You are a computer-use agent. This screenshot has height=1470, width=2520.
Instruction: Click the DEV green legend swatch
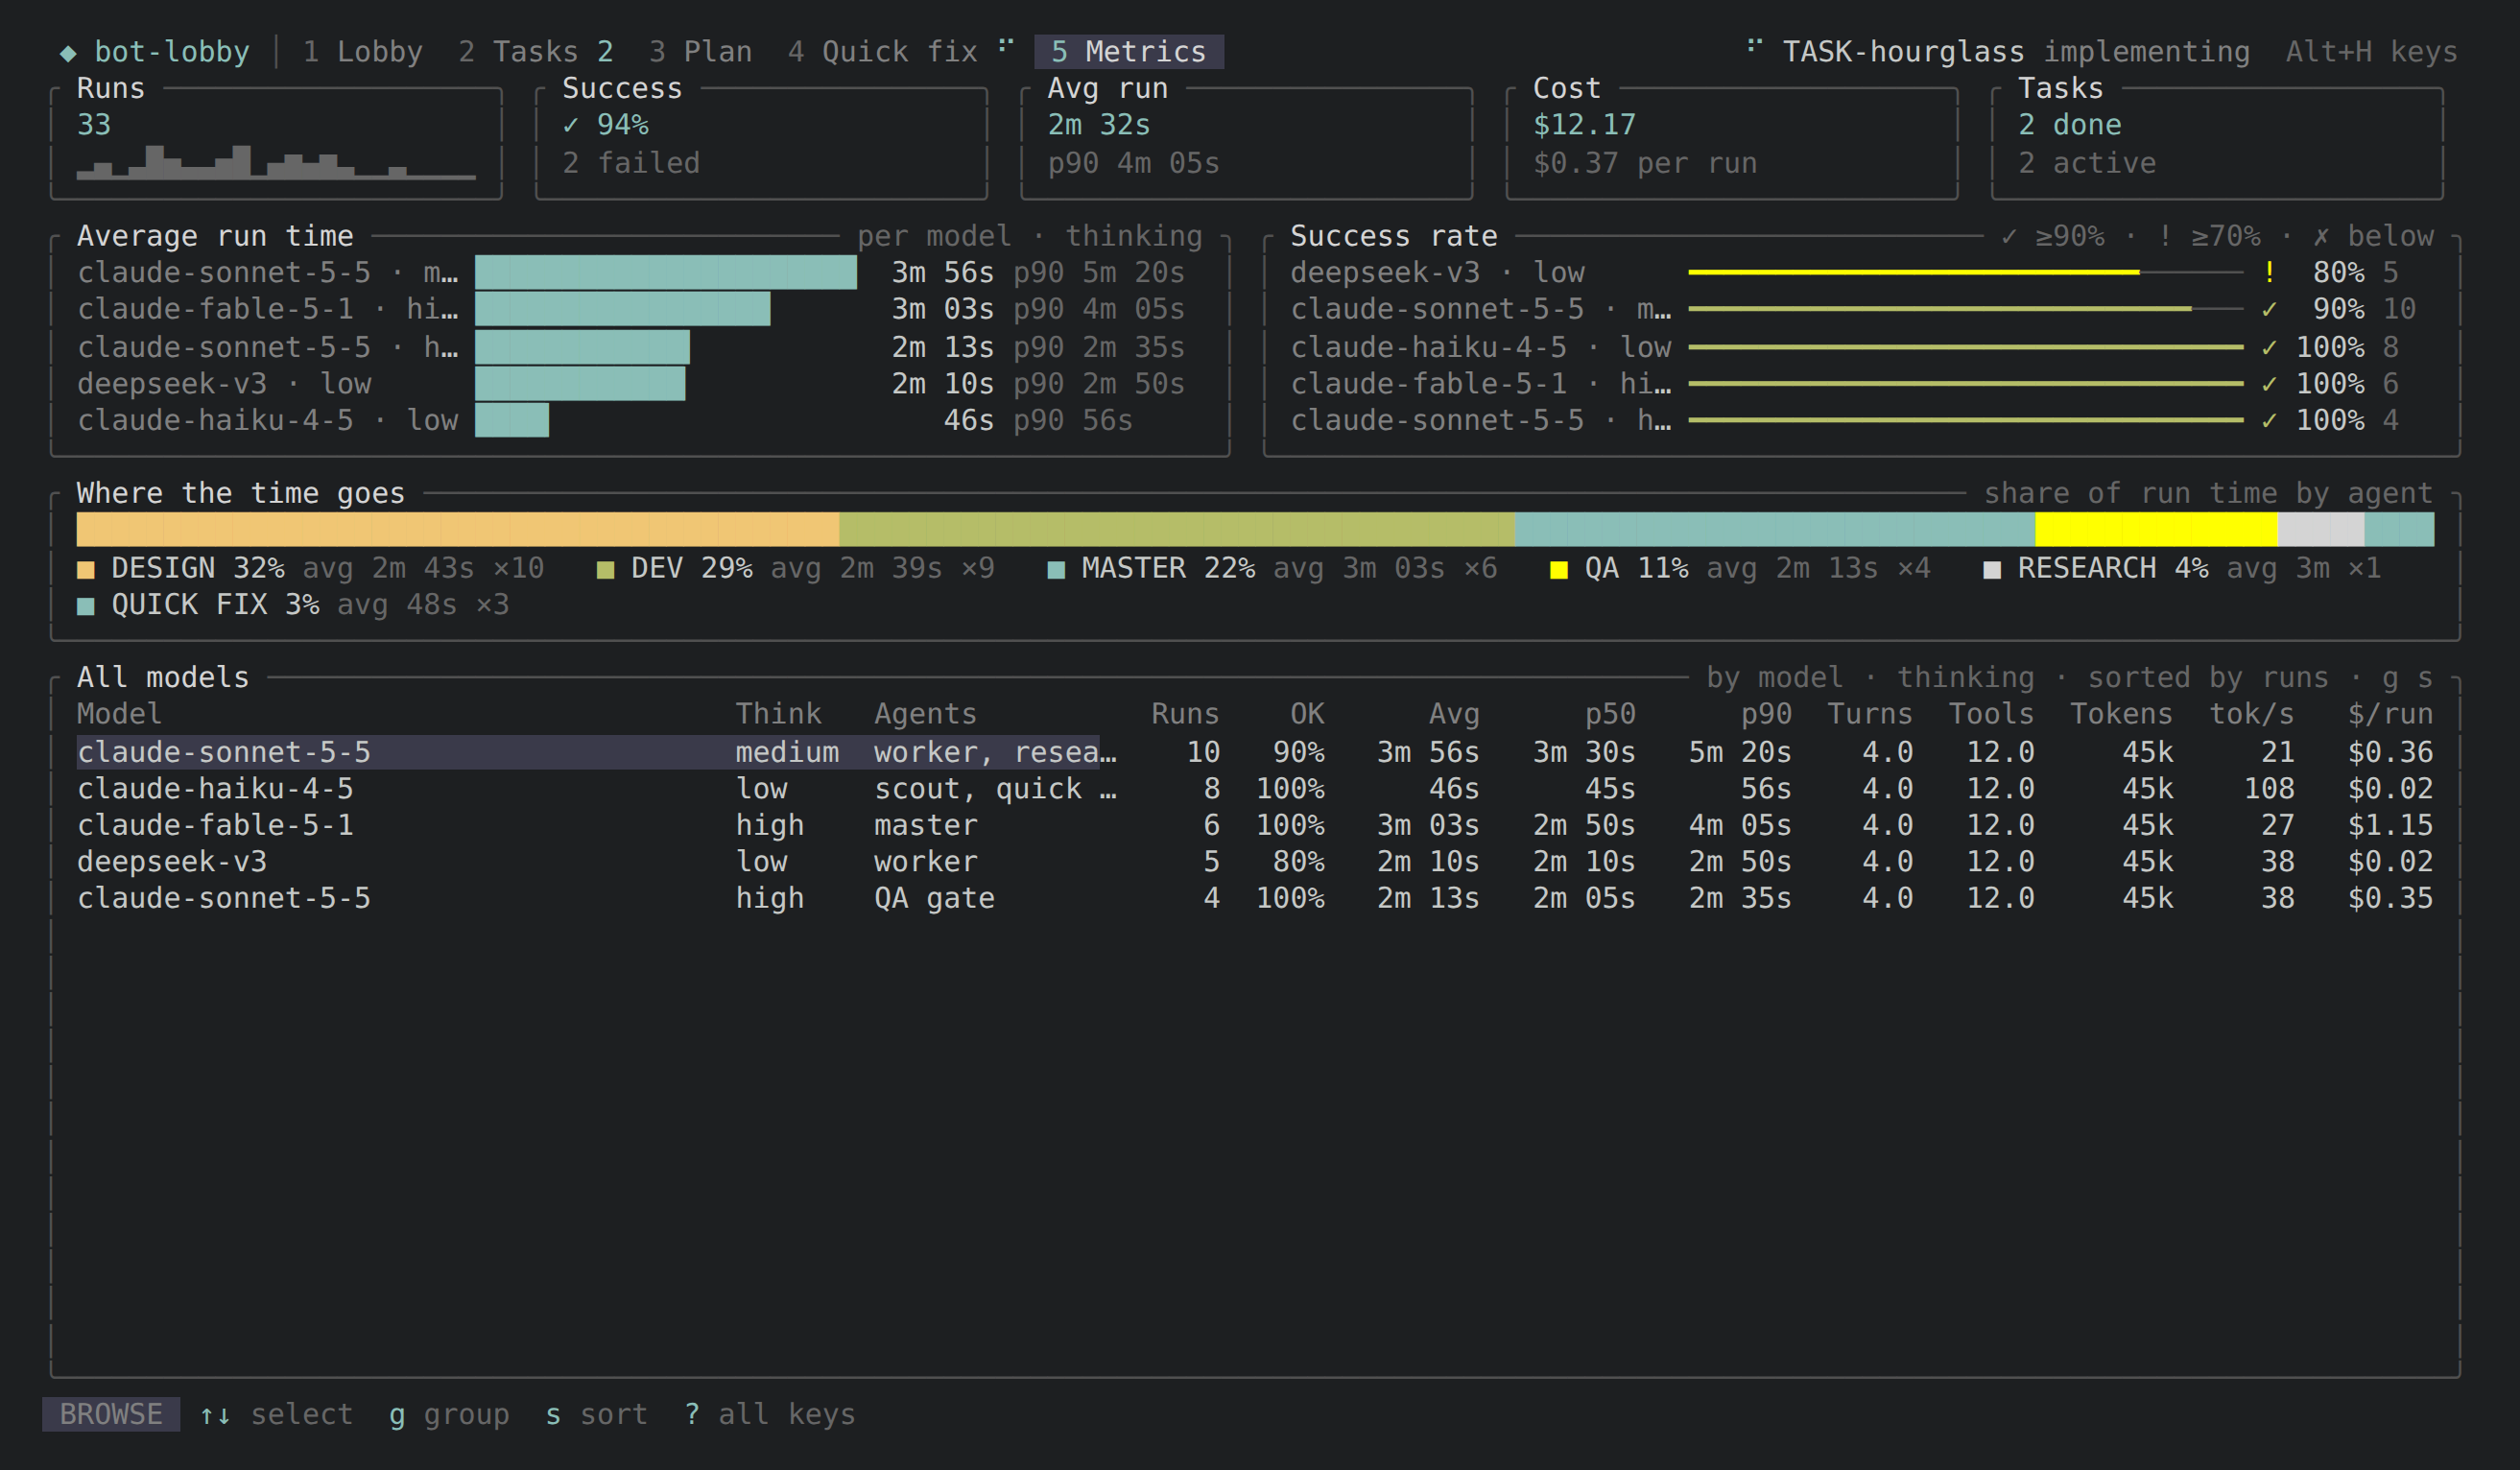(605, 570)
